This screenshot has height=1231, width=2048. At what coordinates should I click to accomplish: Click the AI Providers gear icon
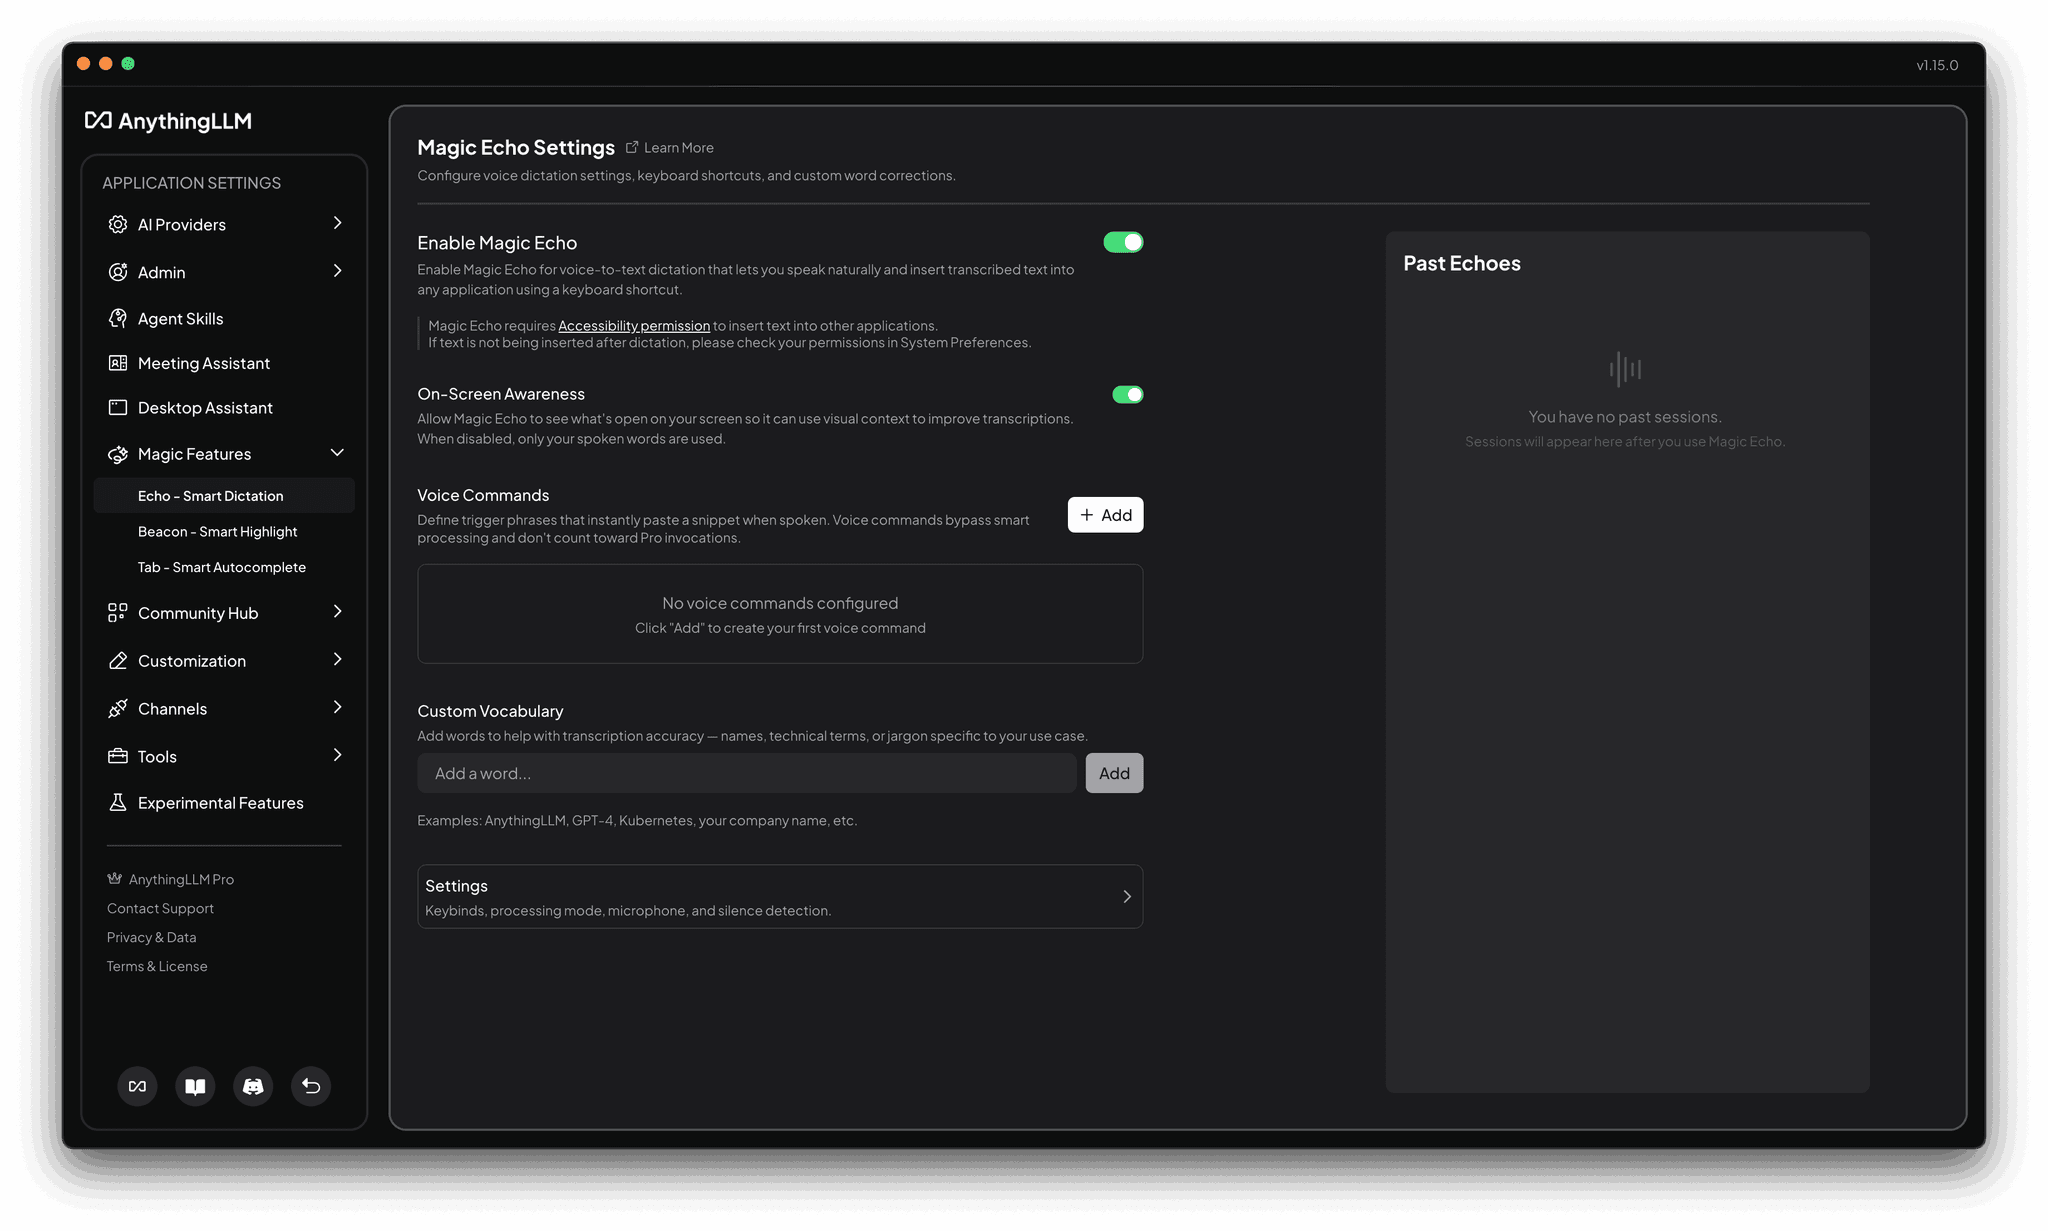click(x=117, y=224)
